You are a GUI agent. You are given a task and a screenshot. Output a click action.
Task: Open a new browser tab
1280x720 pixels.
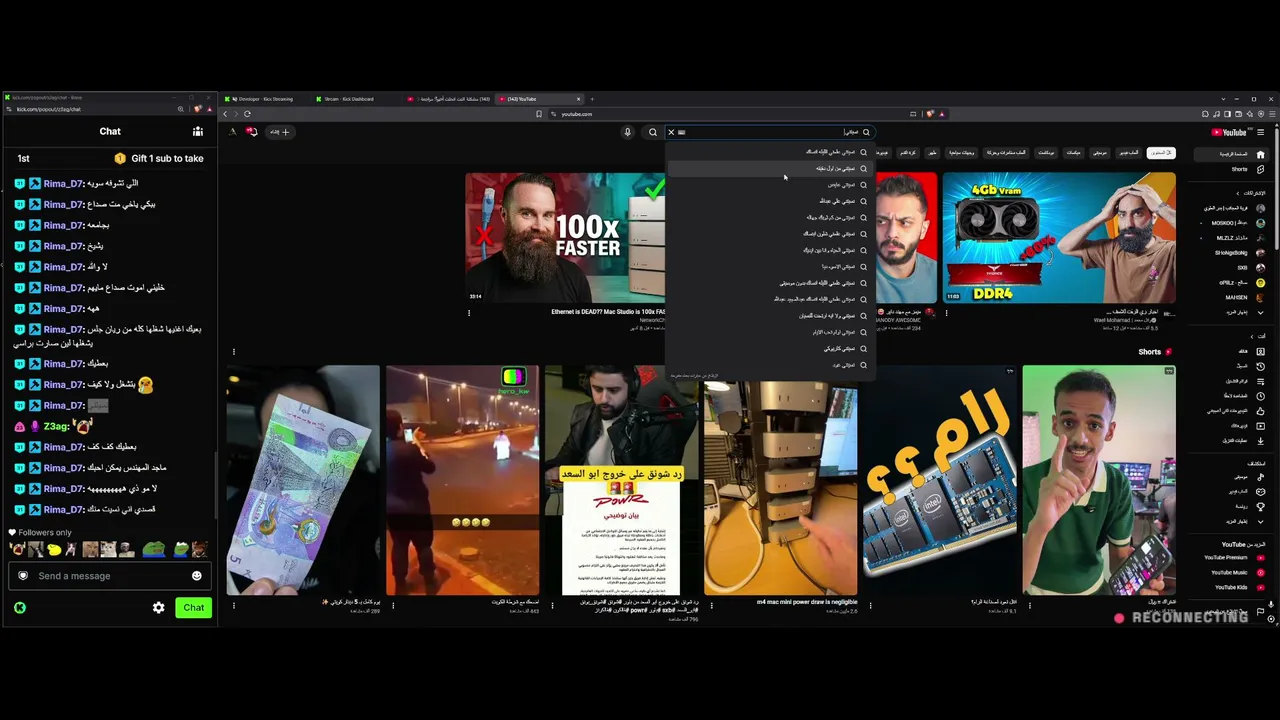592,99
